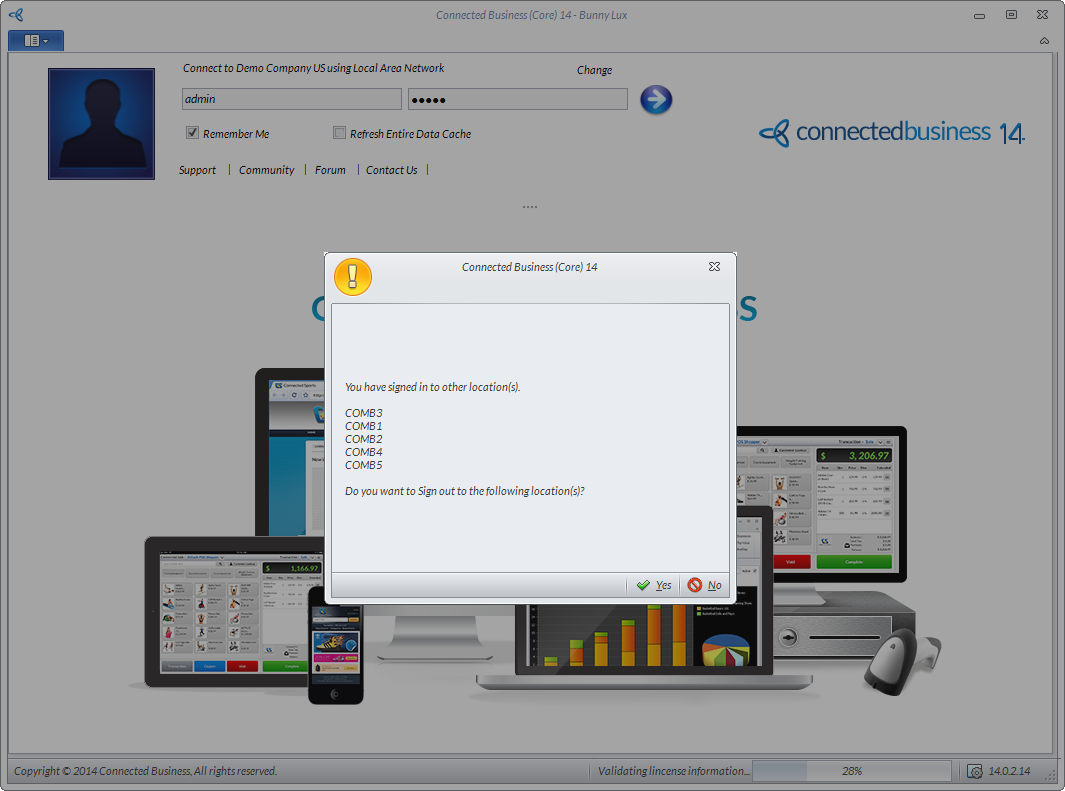Collapse the ribbon using the top-right arrow

pyautogui.click(x=1044, y=41)
